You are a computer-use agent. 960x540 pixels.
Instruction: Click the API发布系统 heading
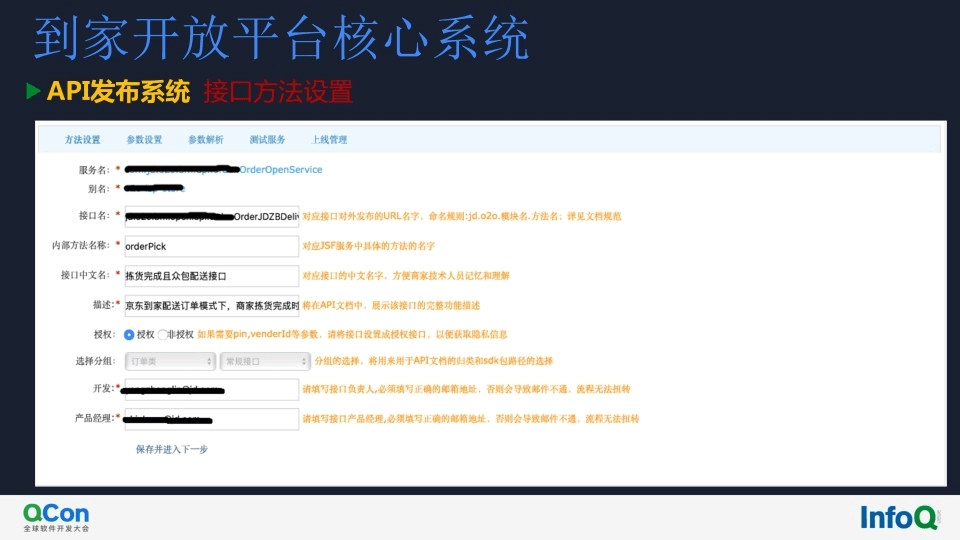(118, 92)
